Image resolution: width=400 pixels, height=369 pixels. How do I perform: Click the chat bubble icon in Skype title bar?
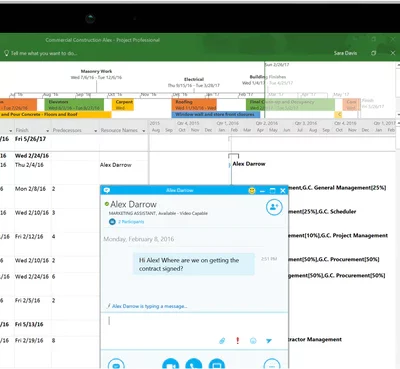point(107,190)
